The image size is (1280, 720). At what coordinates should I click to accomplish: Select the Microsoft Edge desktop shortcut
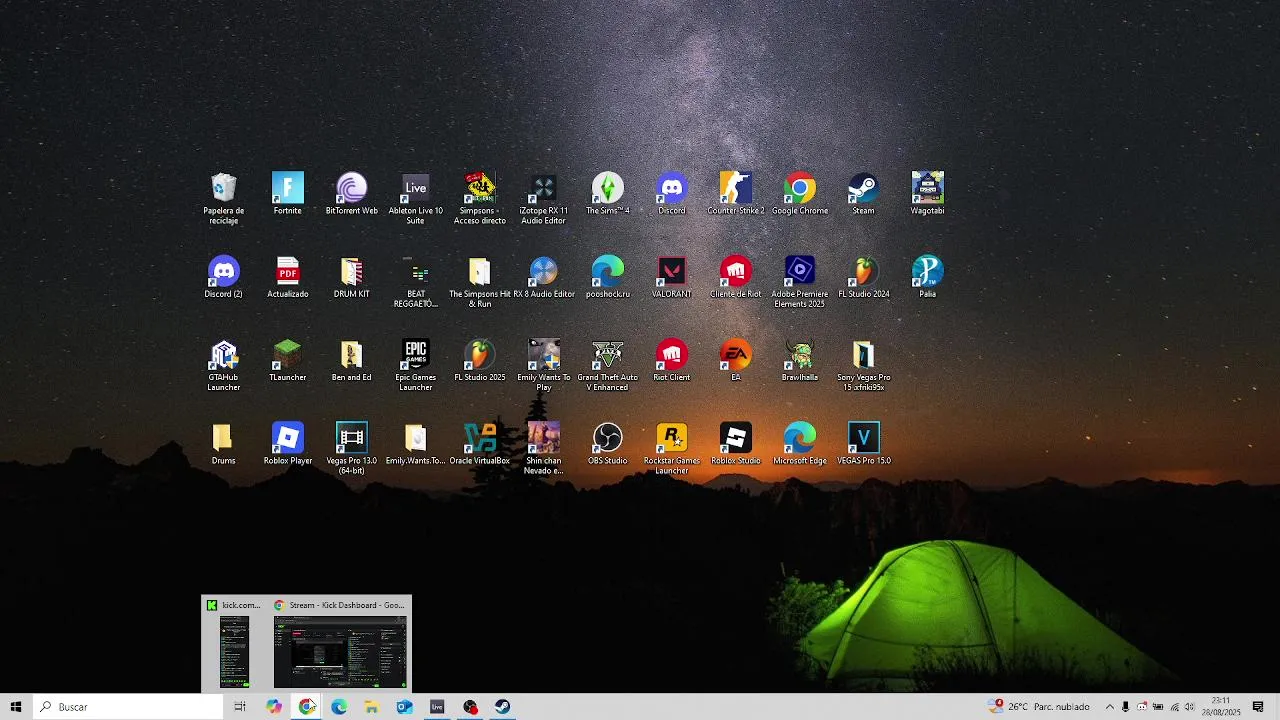click(800, 444)
